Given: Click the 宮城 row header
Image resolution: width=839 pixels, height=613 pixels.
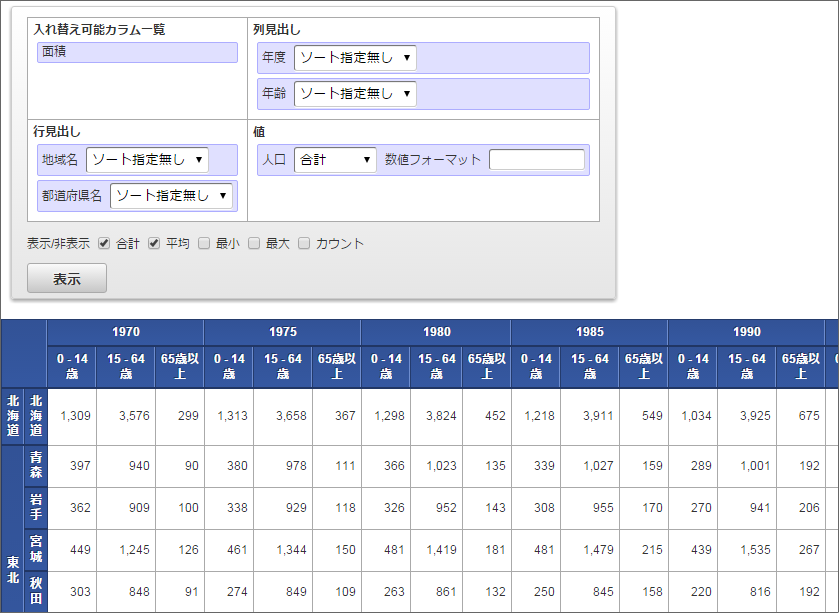Looking at the screenshot, I should [36, 549].
